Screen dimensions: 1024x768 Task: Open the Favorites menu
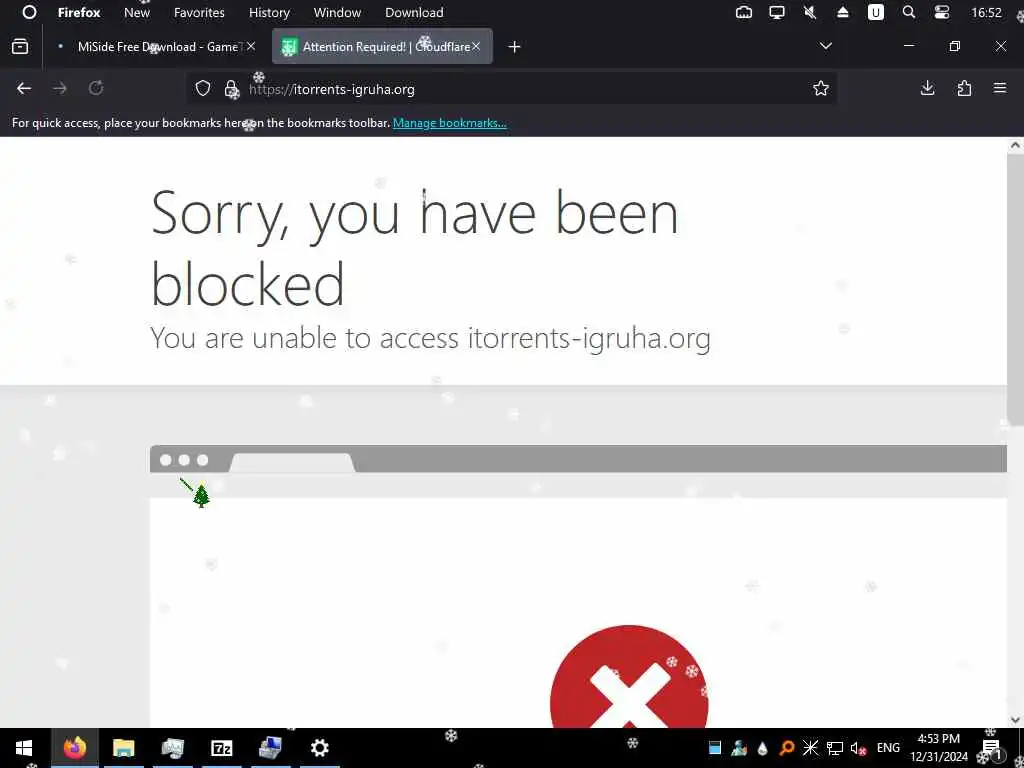point(199,12)
